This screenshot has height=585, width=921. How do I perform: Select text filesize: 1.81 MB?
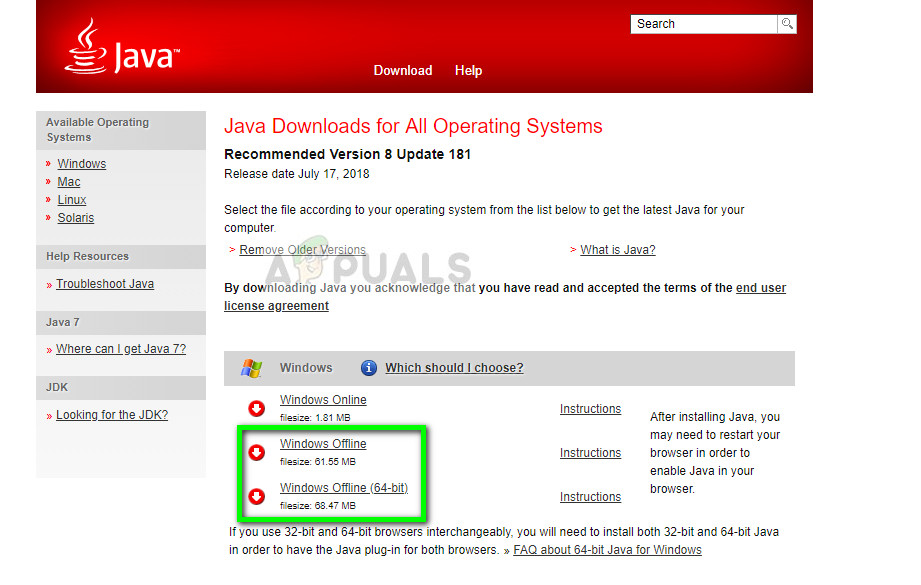315,418
